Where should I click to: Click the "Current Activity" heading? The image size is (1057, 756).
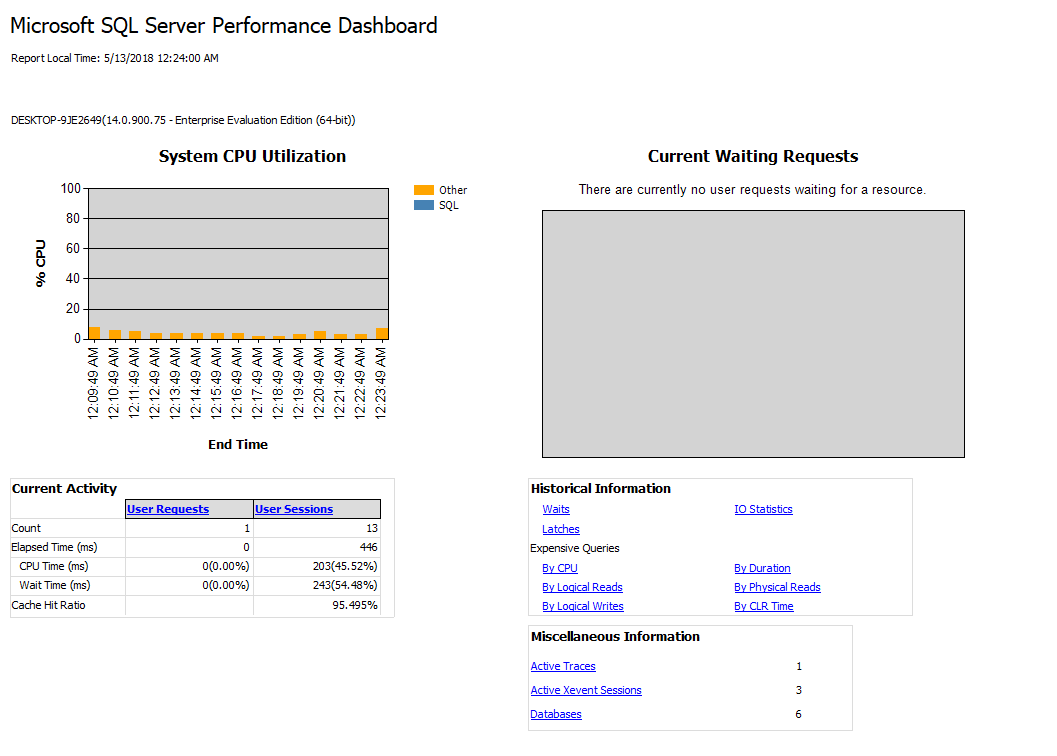[64, 489]
